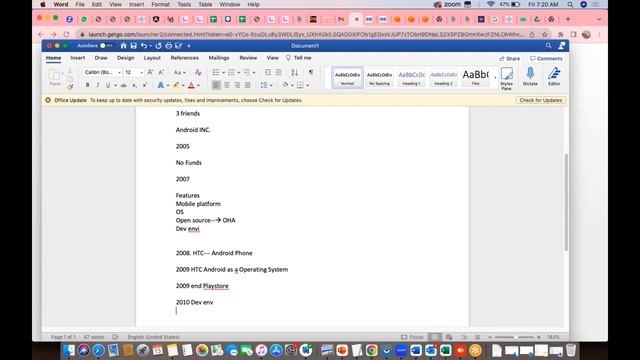
Task: Justify the paragraph text
Action: pyautogui.click(x=248, y=85)
